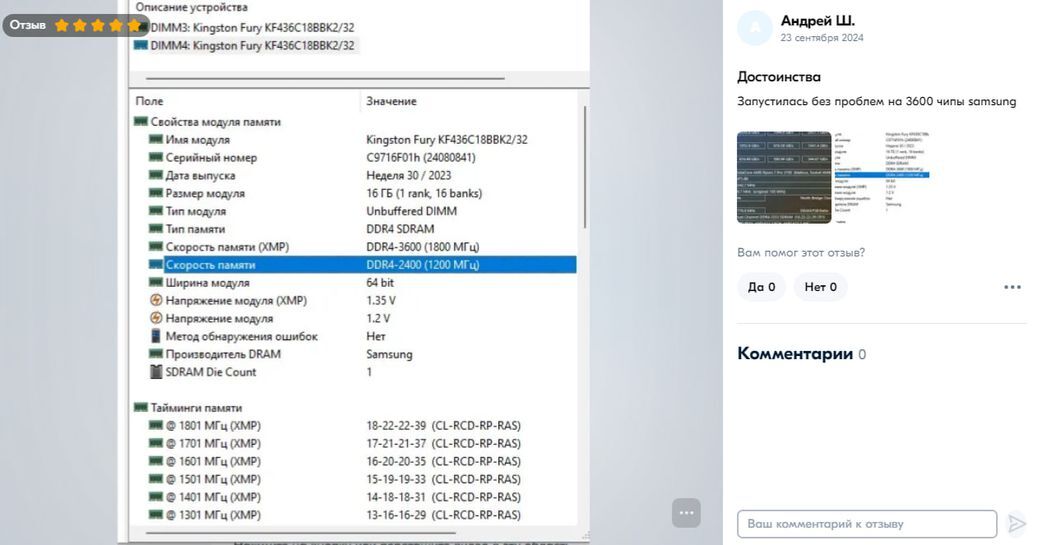
Task: Click the SDRAM Die Count chip icon
Action: tap(156, 372)
